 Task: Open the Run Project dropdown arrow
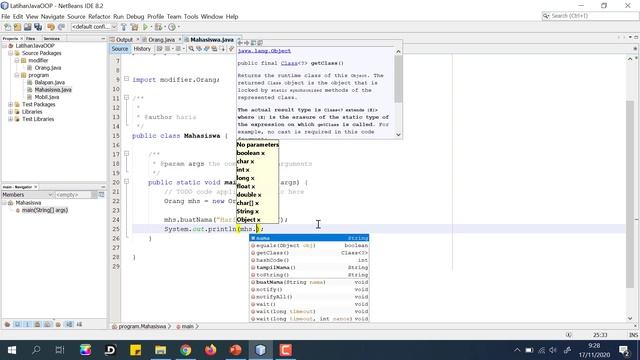[x=151, y=27]
